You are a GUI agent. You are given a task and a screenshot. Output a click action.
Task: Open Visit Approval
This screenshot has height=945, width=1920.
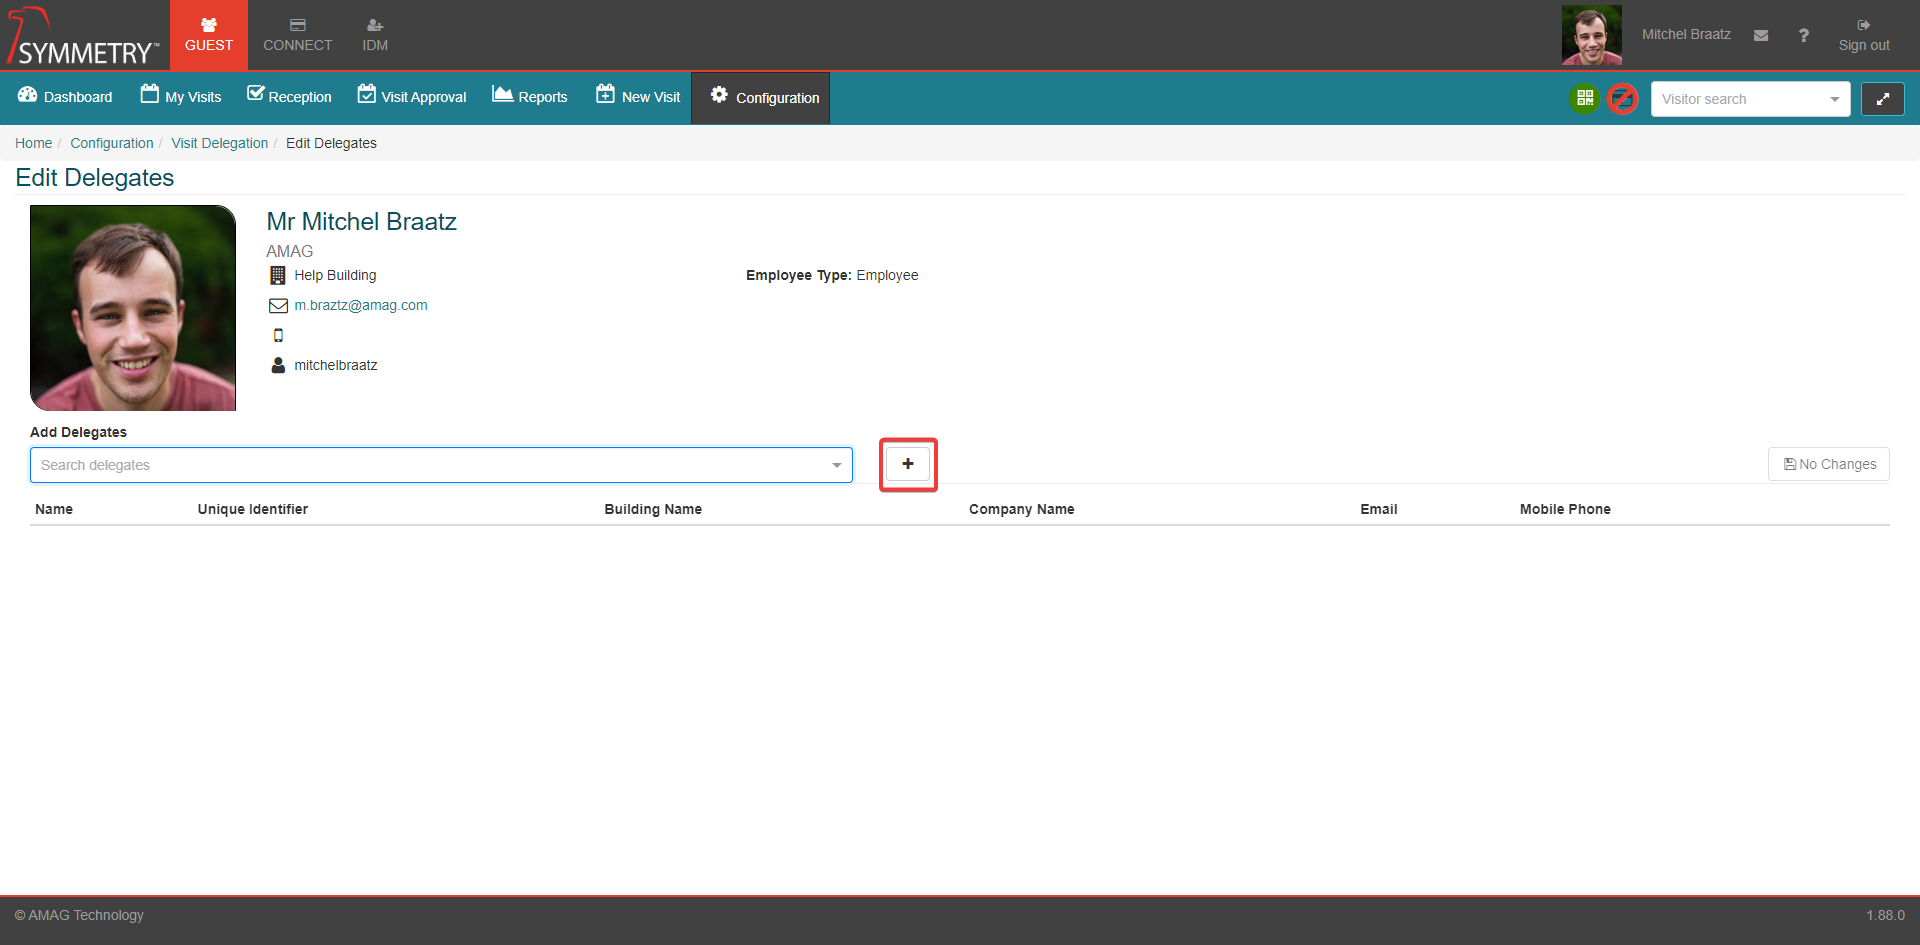(412, 97)
